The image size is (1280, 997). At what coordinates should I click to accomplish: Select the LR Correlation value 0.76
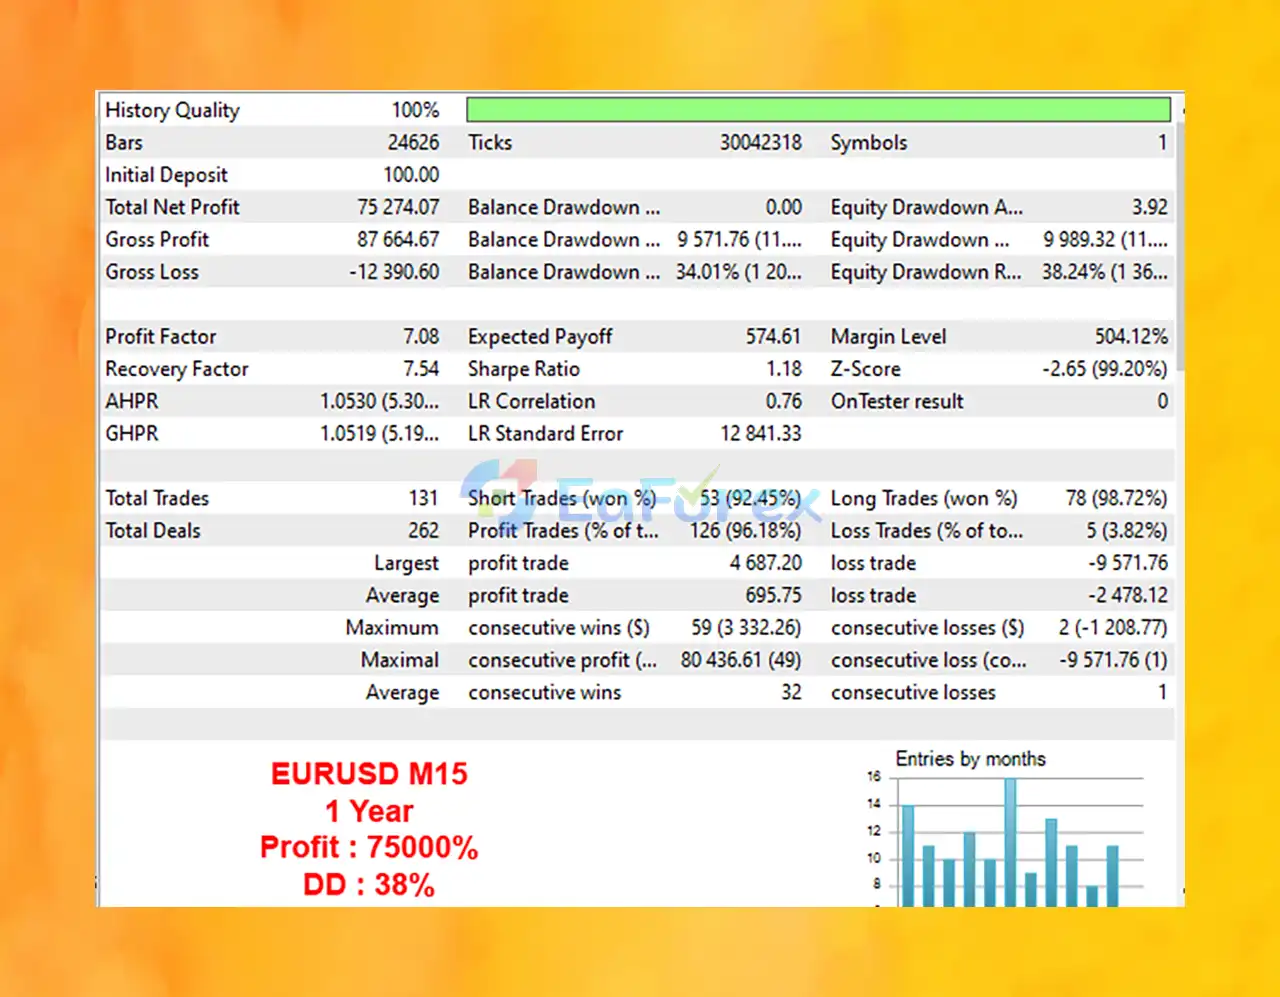[x=784, y=401]
